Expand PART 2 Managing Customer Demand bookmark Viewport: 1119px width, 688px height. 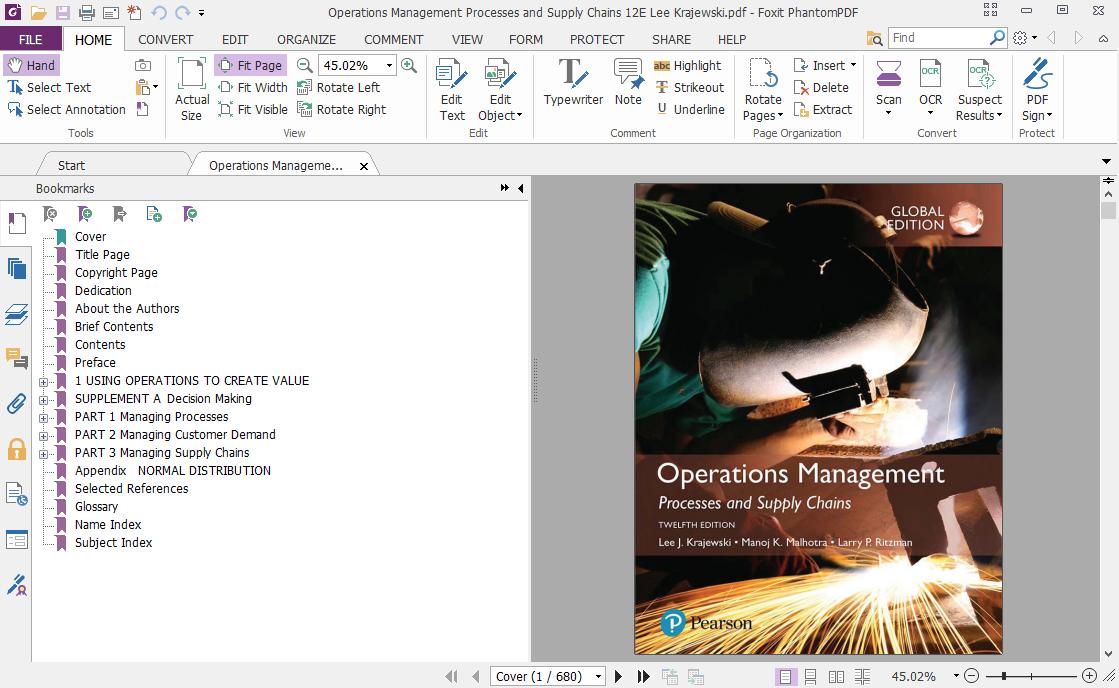pos(44,435)
